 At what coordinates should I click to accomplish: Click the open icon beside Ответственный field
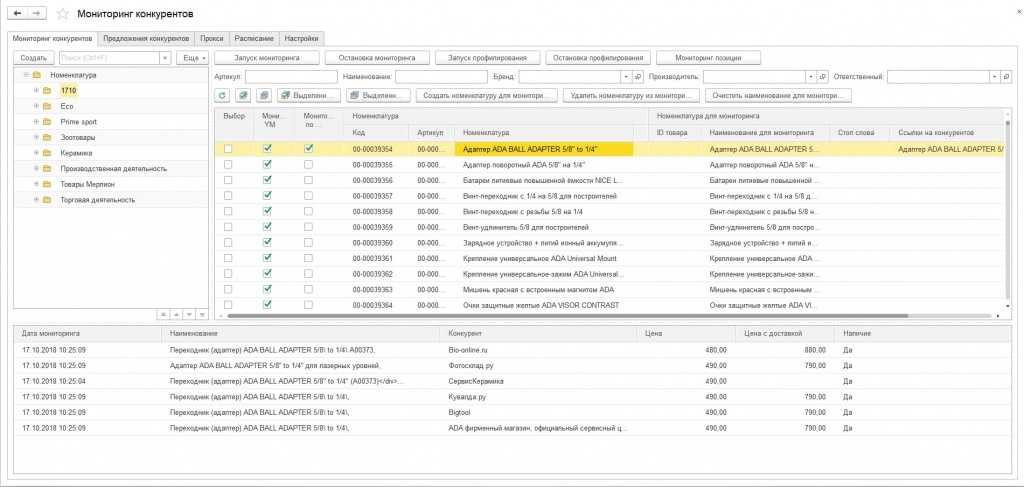(x=1008, y=76)
